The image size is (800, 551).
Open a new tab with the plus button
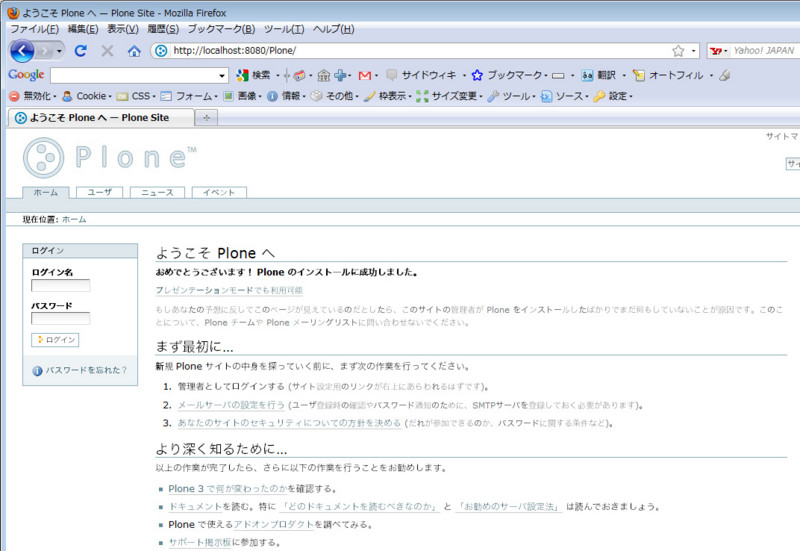point(207,118)
